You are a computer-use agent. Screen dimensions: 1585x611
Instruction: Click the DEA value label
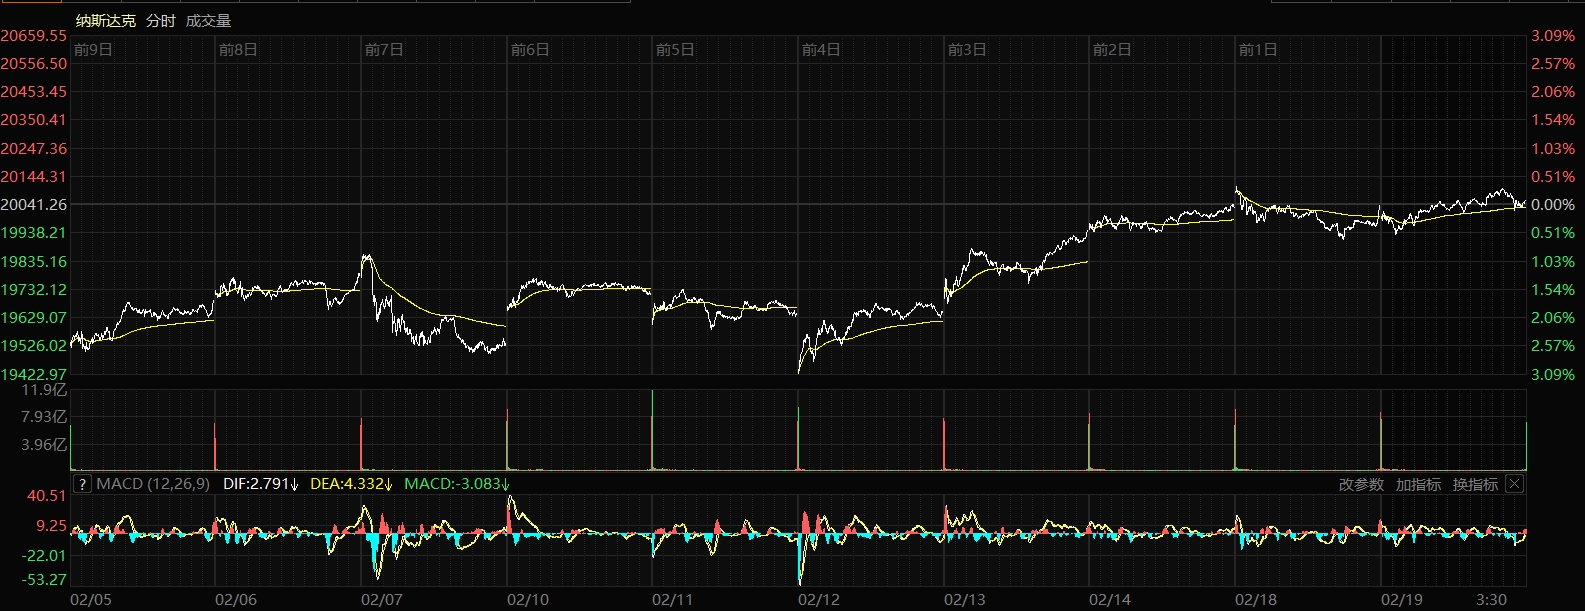[348, 484]
